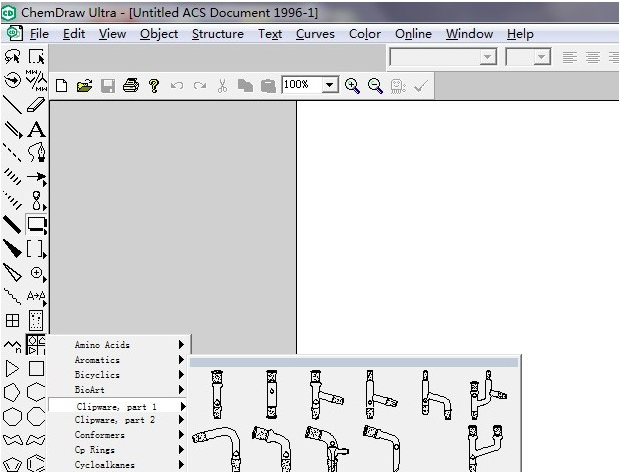Viewport: 620px width, 476px height.
Task: Select the Text tool letter A
Action: click(x=36, y=129)
